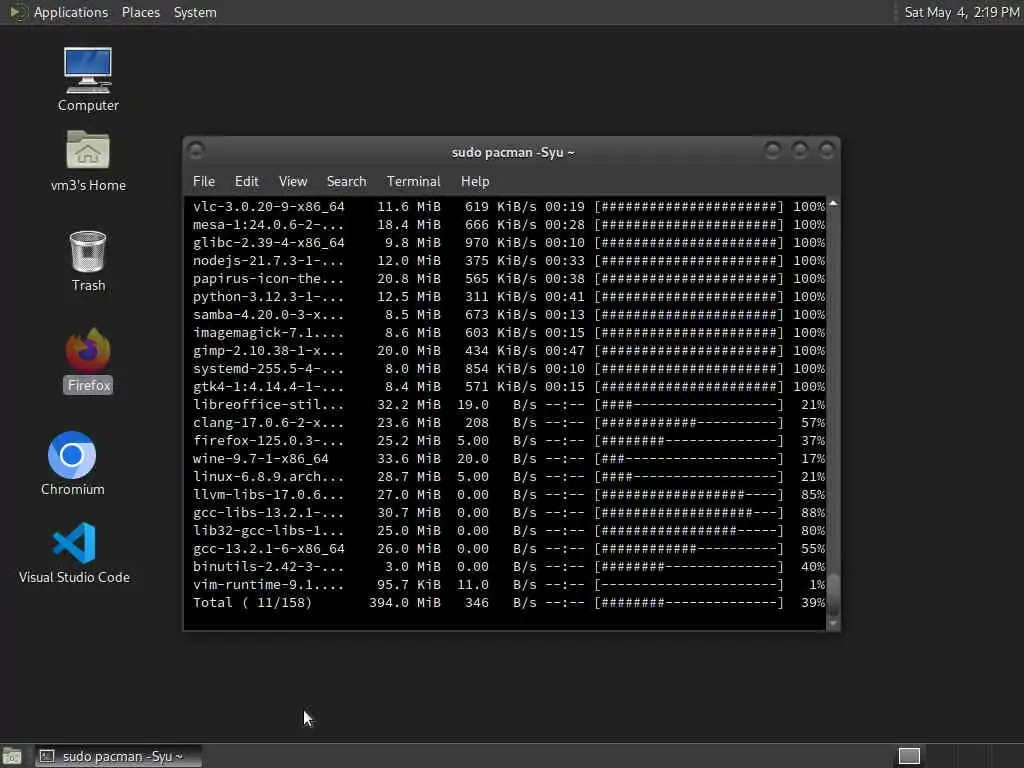Click the Applications menu logo icon
Screen dimensions: 1024x768
[x=18, y=12]
